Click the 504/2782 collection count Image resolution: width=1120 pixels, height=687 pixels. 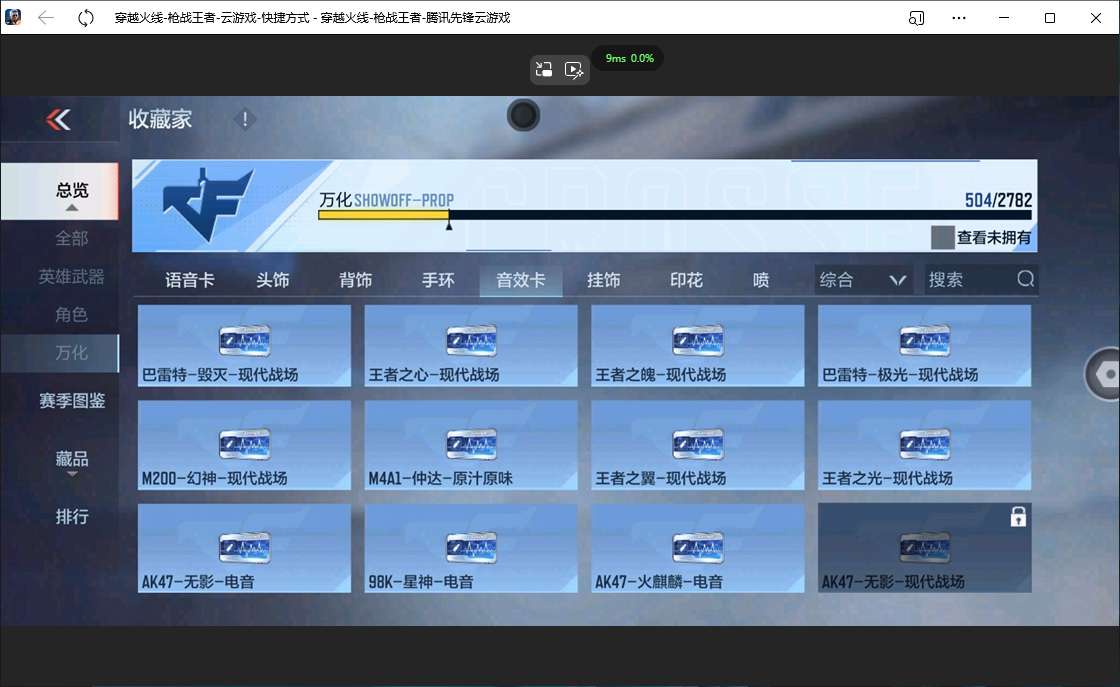pos(998,200)
